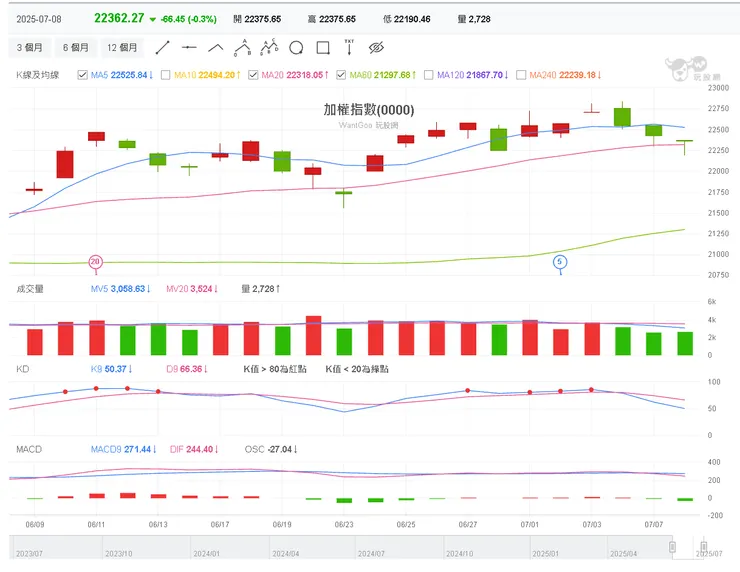Enable the MA120 moving average checkbox
Image resolution: width=740 pixels, height=572 pixels.
coord(429,75)
